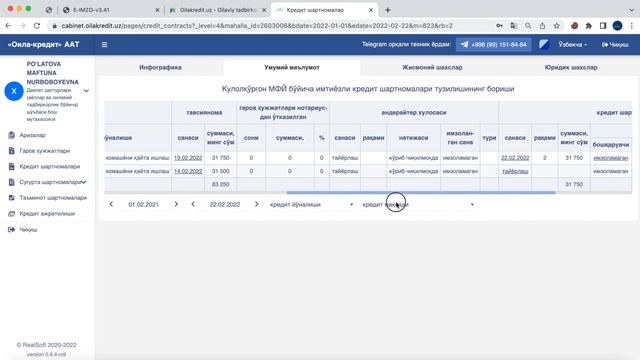Click the Кредит шартномалари sidebar icon

(x=11, y=166)
